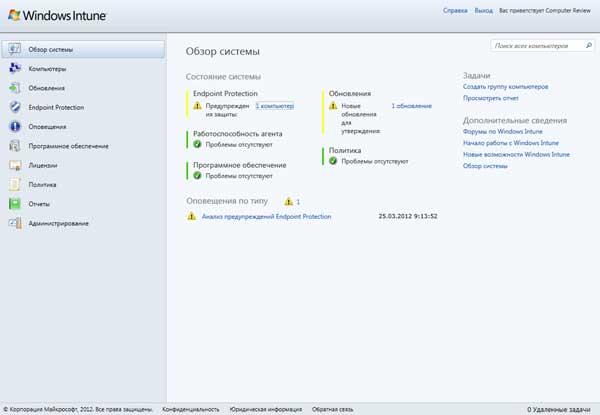Click the Работоспособность агента heading
Screen dimensions: 600x415
[x=238, y=134]
